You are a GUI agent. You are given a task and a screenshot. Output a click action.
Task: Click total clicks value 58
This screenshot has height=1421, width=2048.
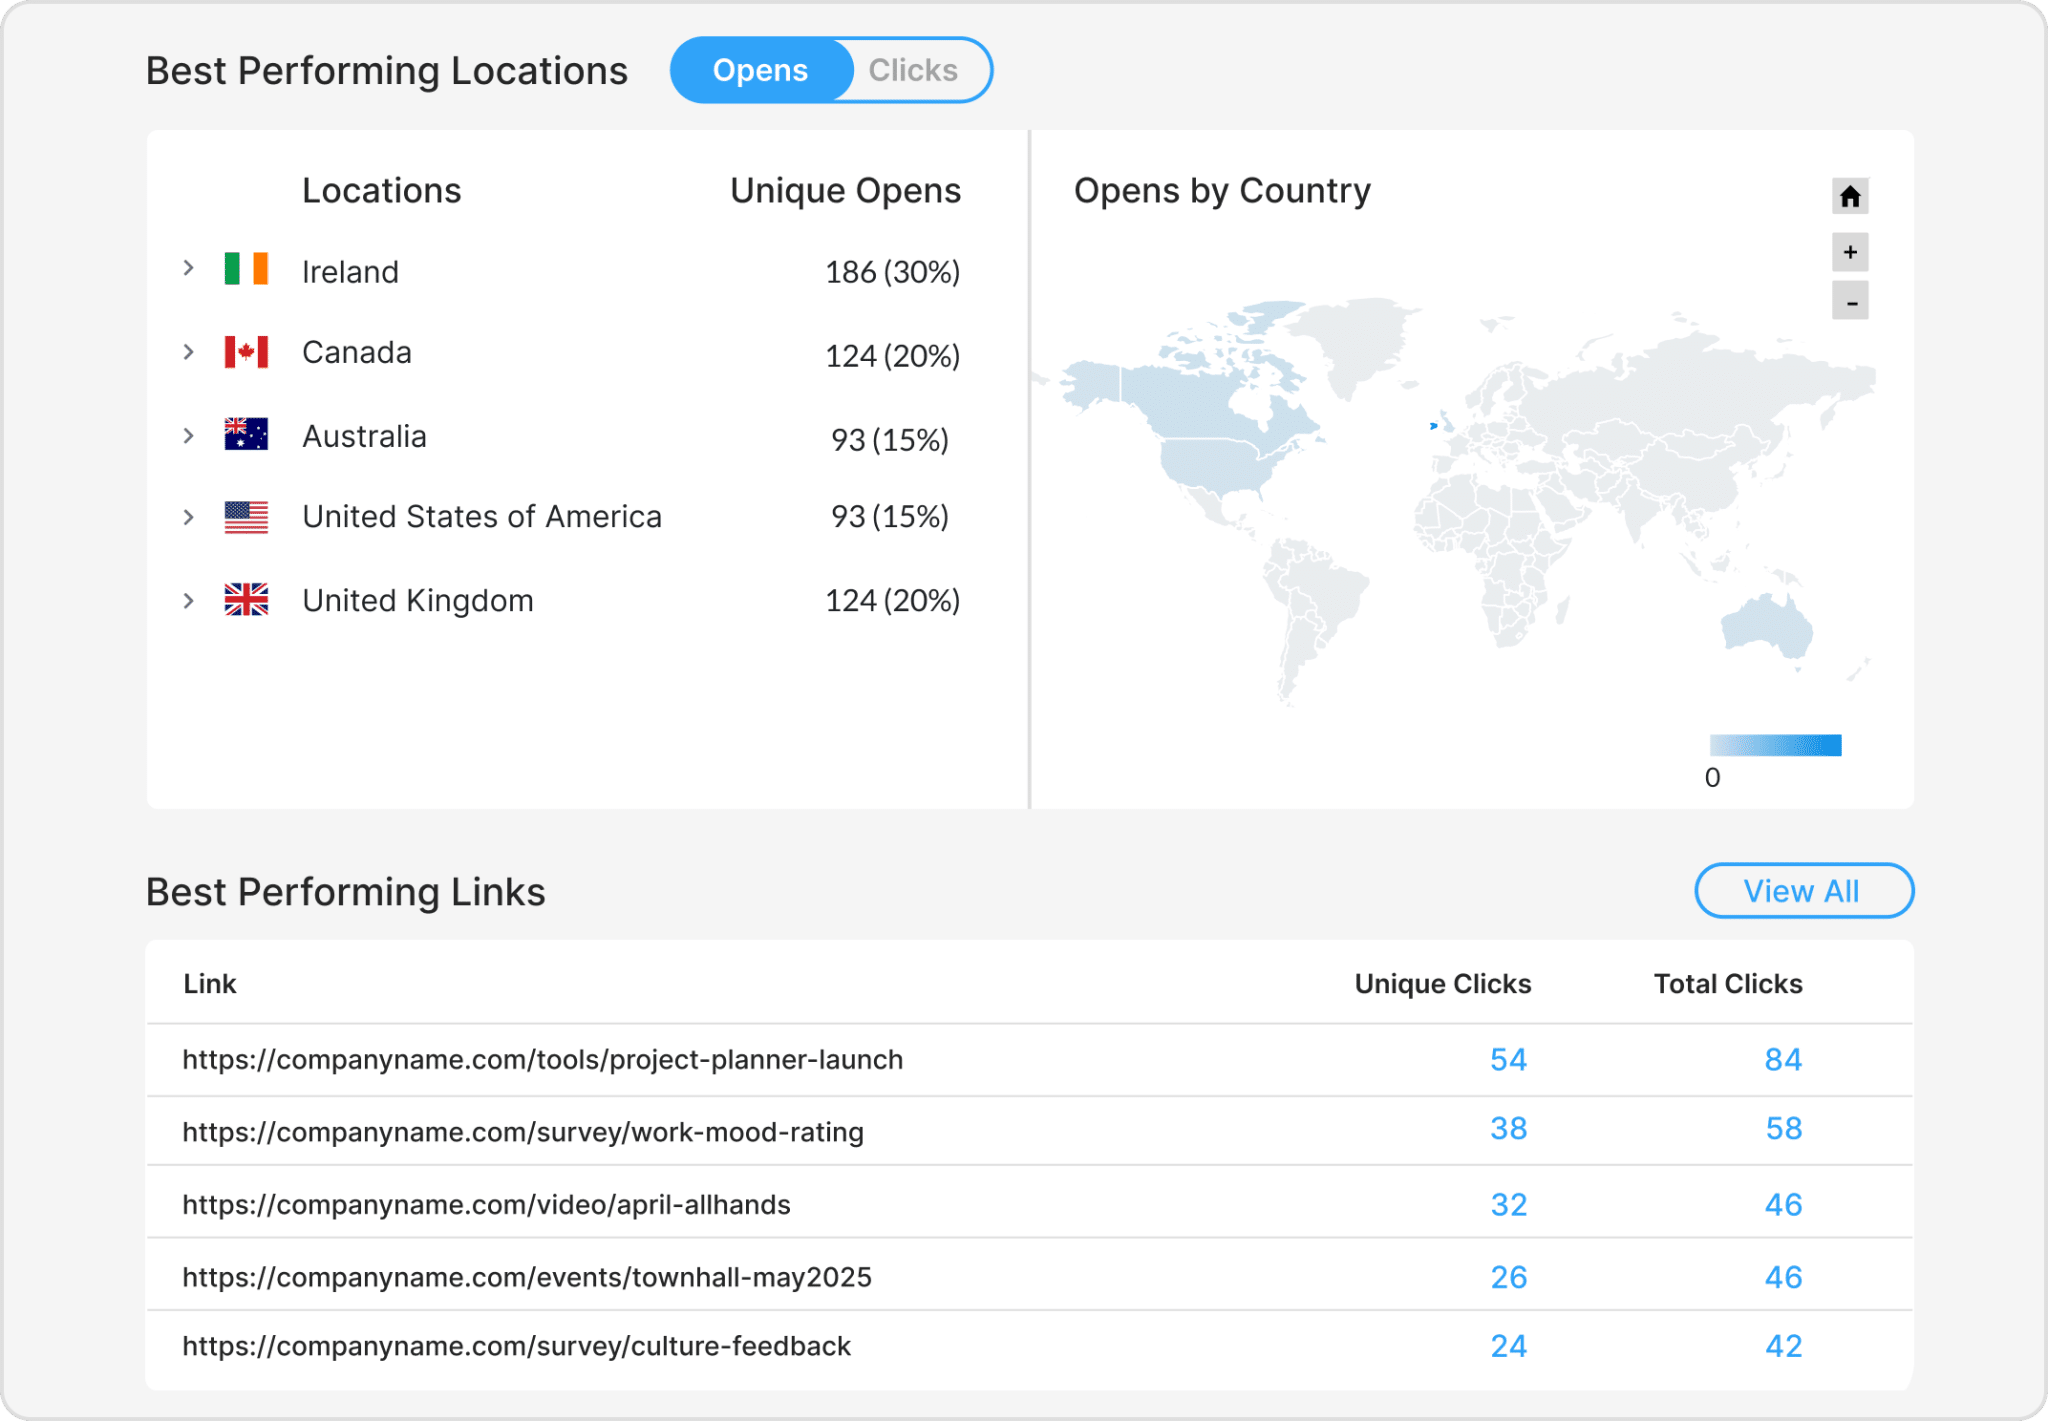click(1783, 1128)
